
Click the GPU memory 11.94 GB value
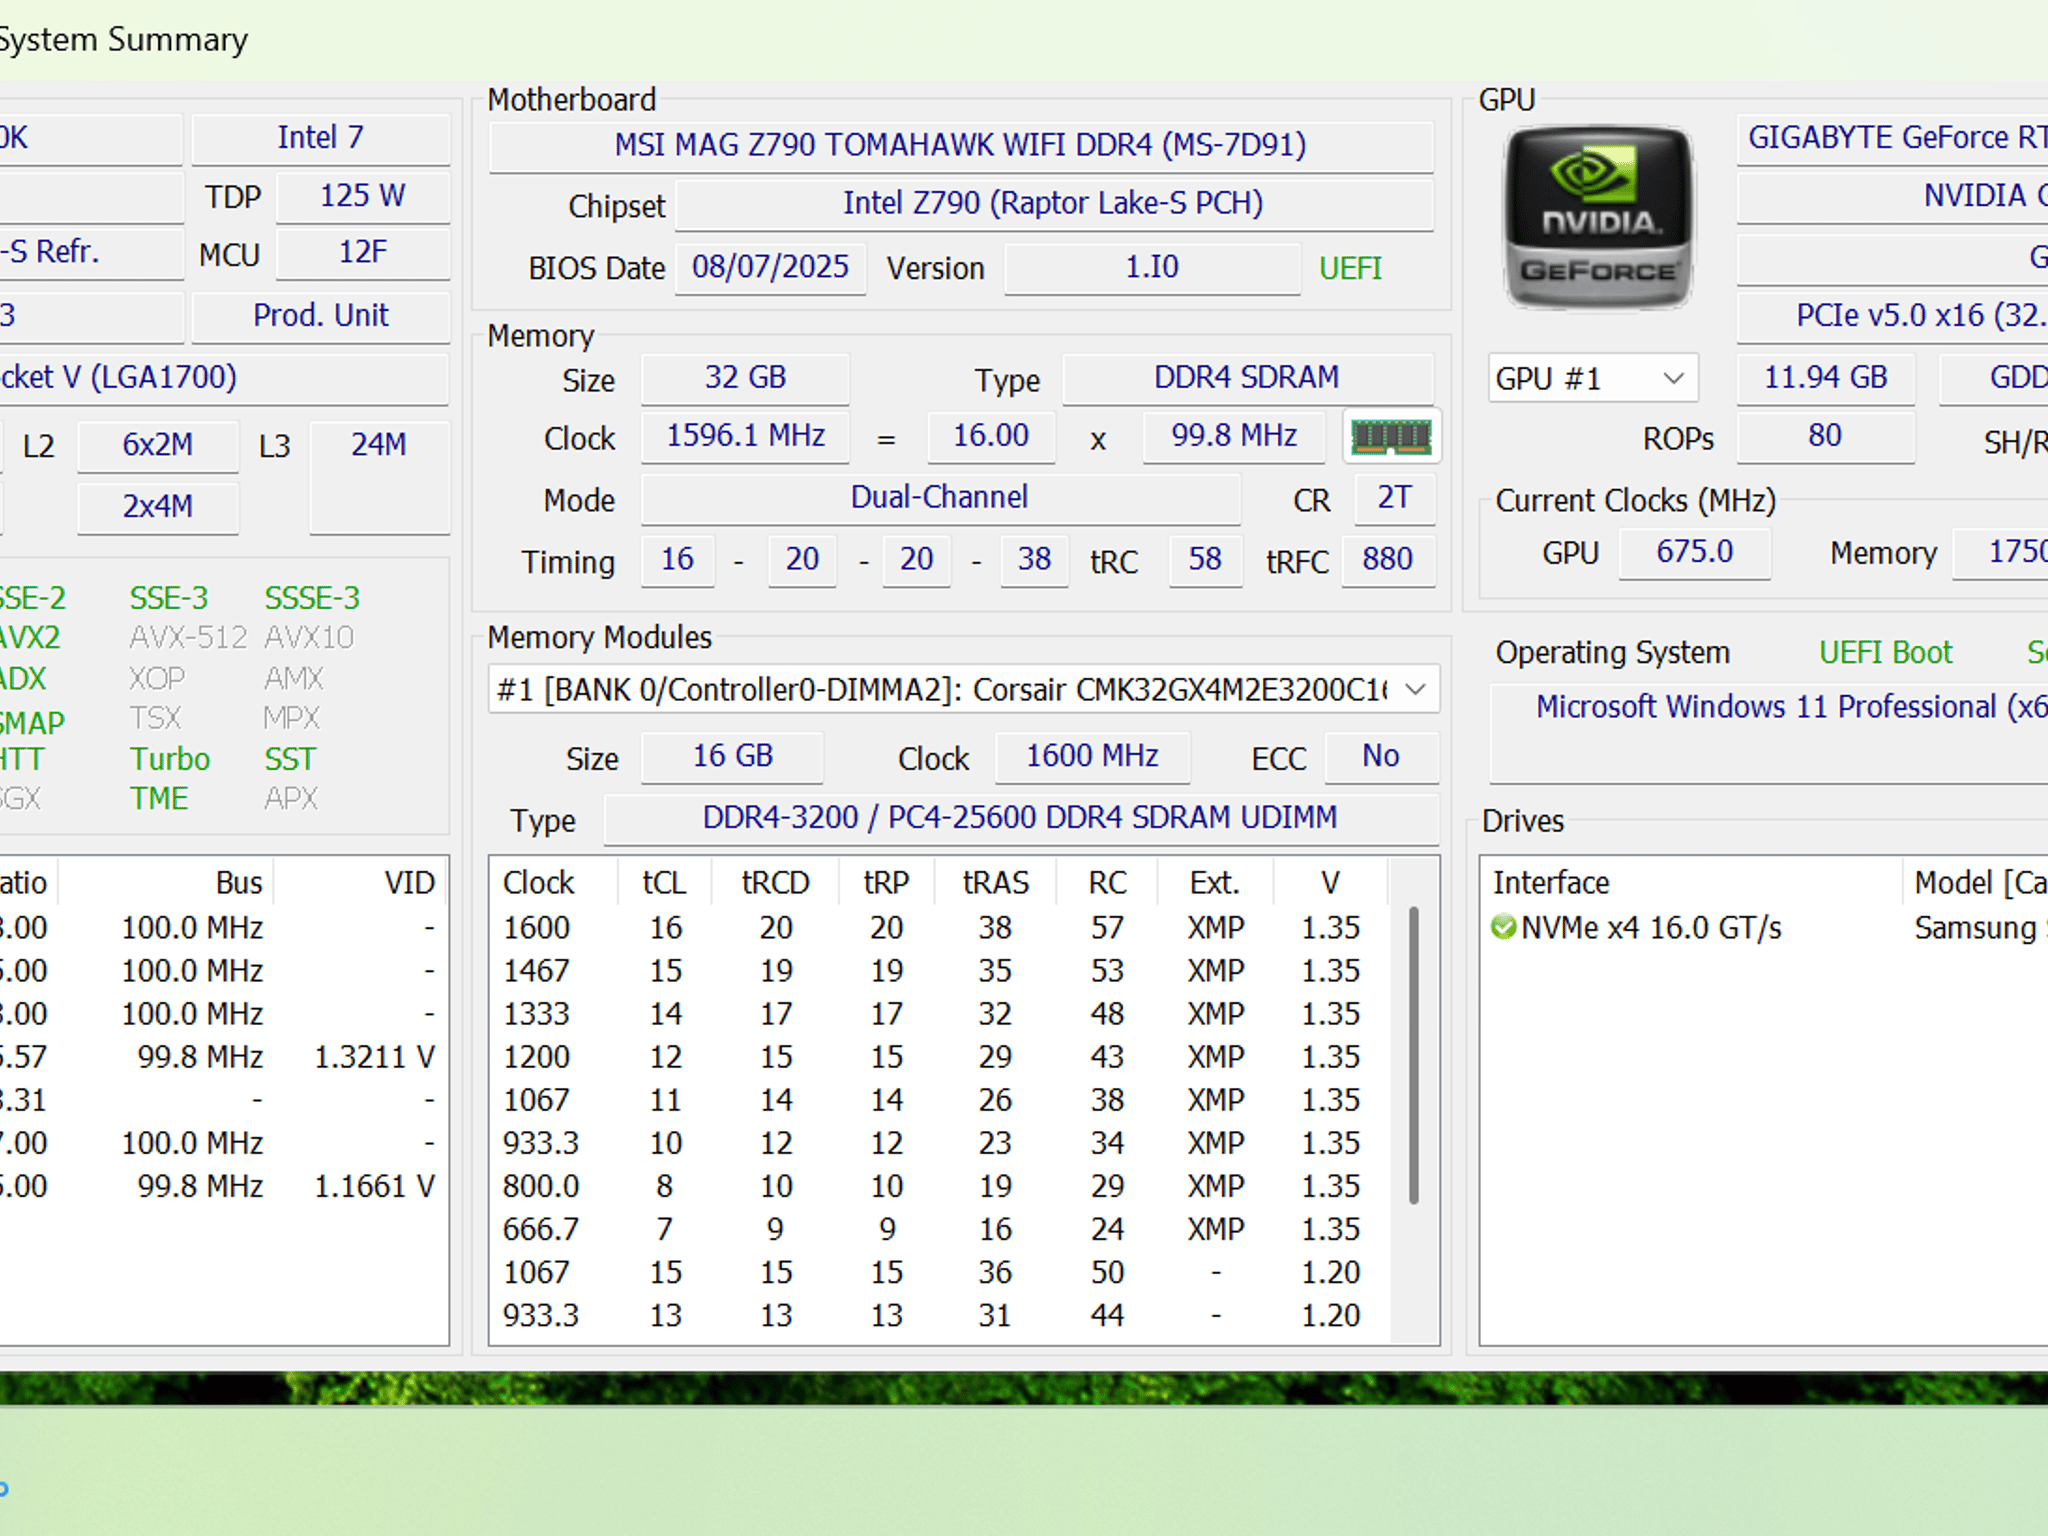(1826, 378)
